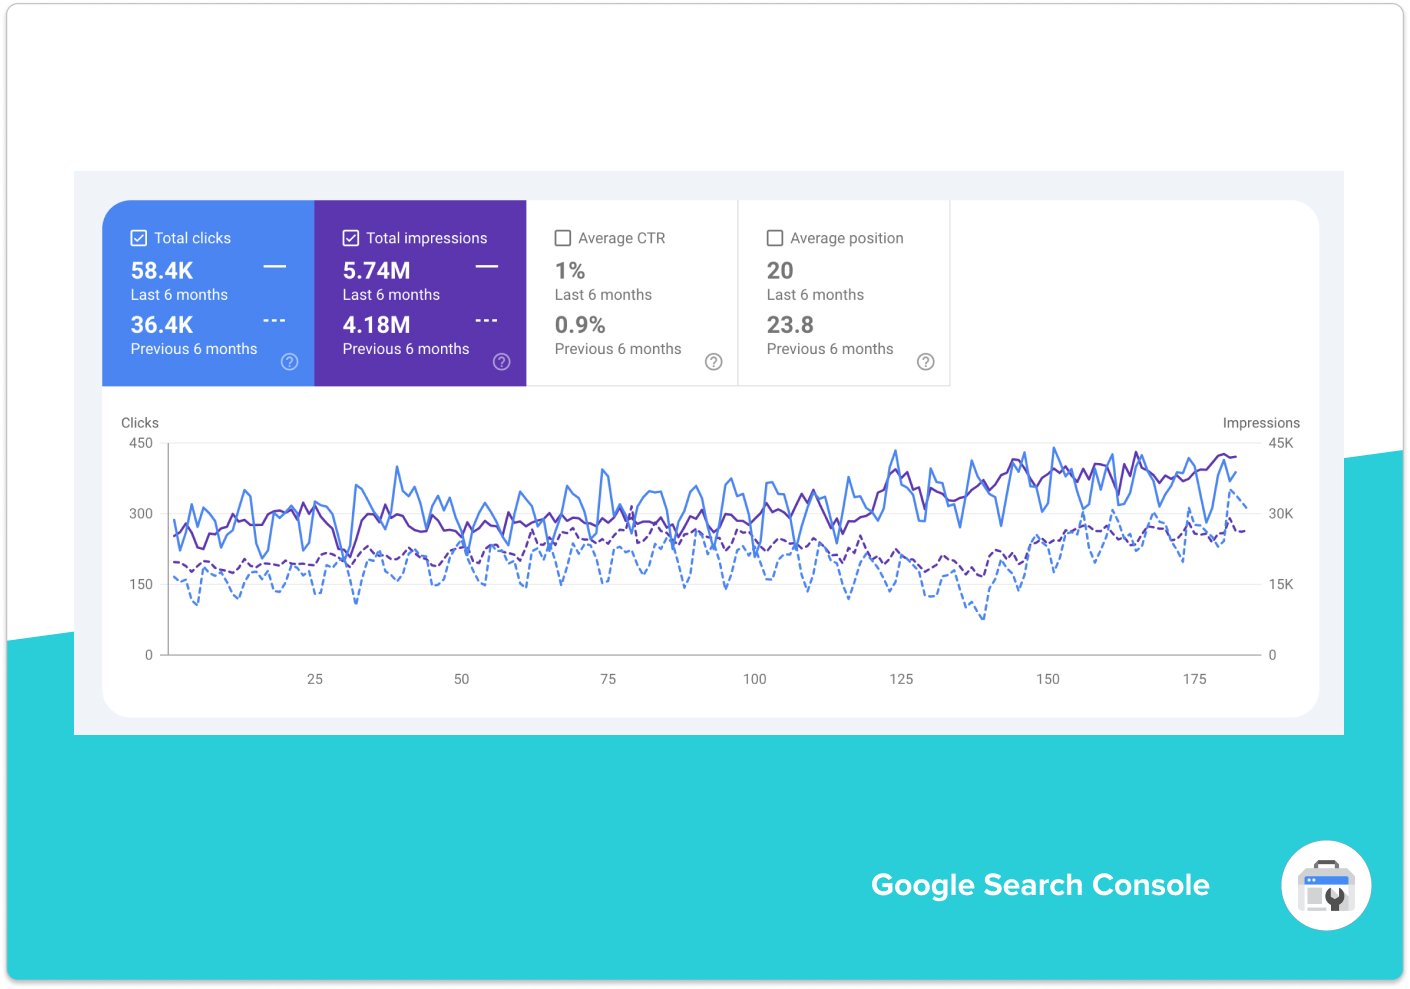Click the 58.4K clicks value
Screen dimensions: 1410x989
161,270
